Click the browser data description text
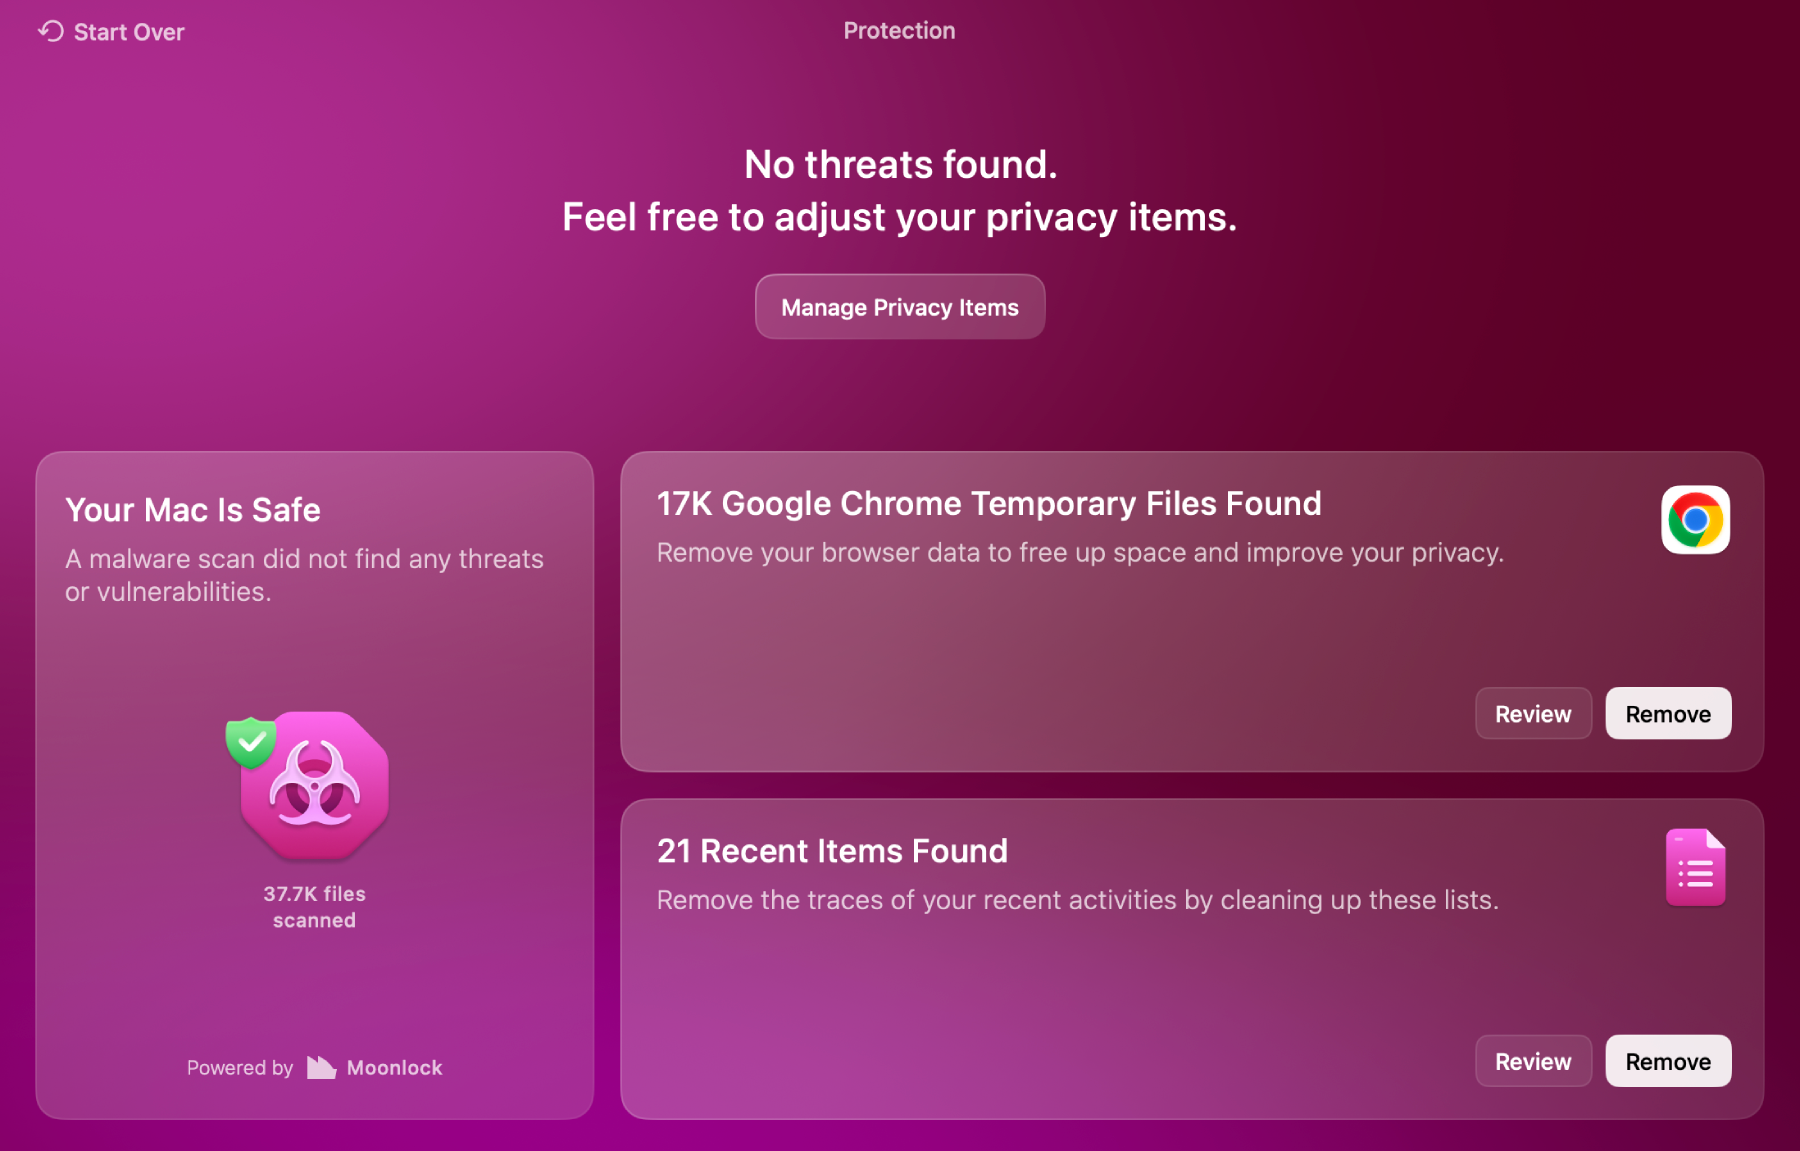The height and width of the screenshot is (1151, 1800). pyautogui.click(x=1080, y=552)
